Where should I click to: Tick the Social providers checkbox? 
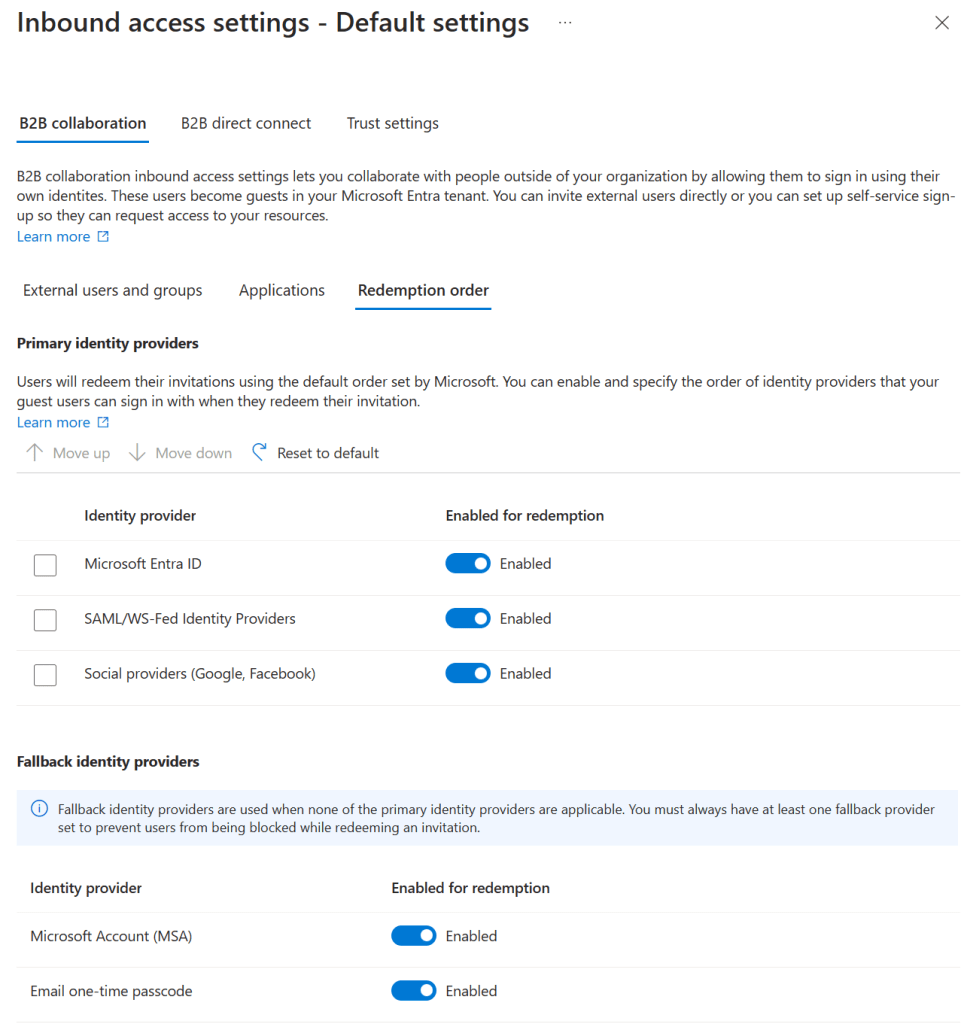(45, 675)
